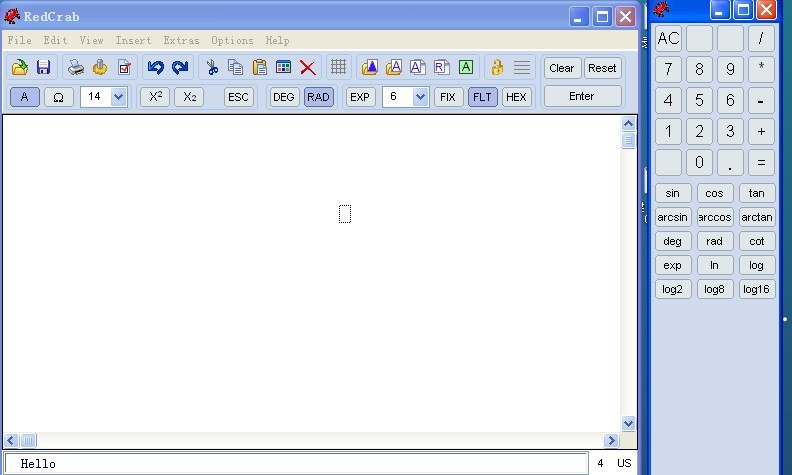Image resolution: width=792 pixels, height=475 pixels.
Task: Click the red X delete icon
Action: click(x=308, y=68)
